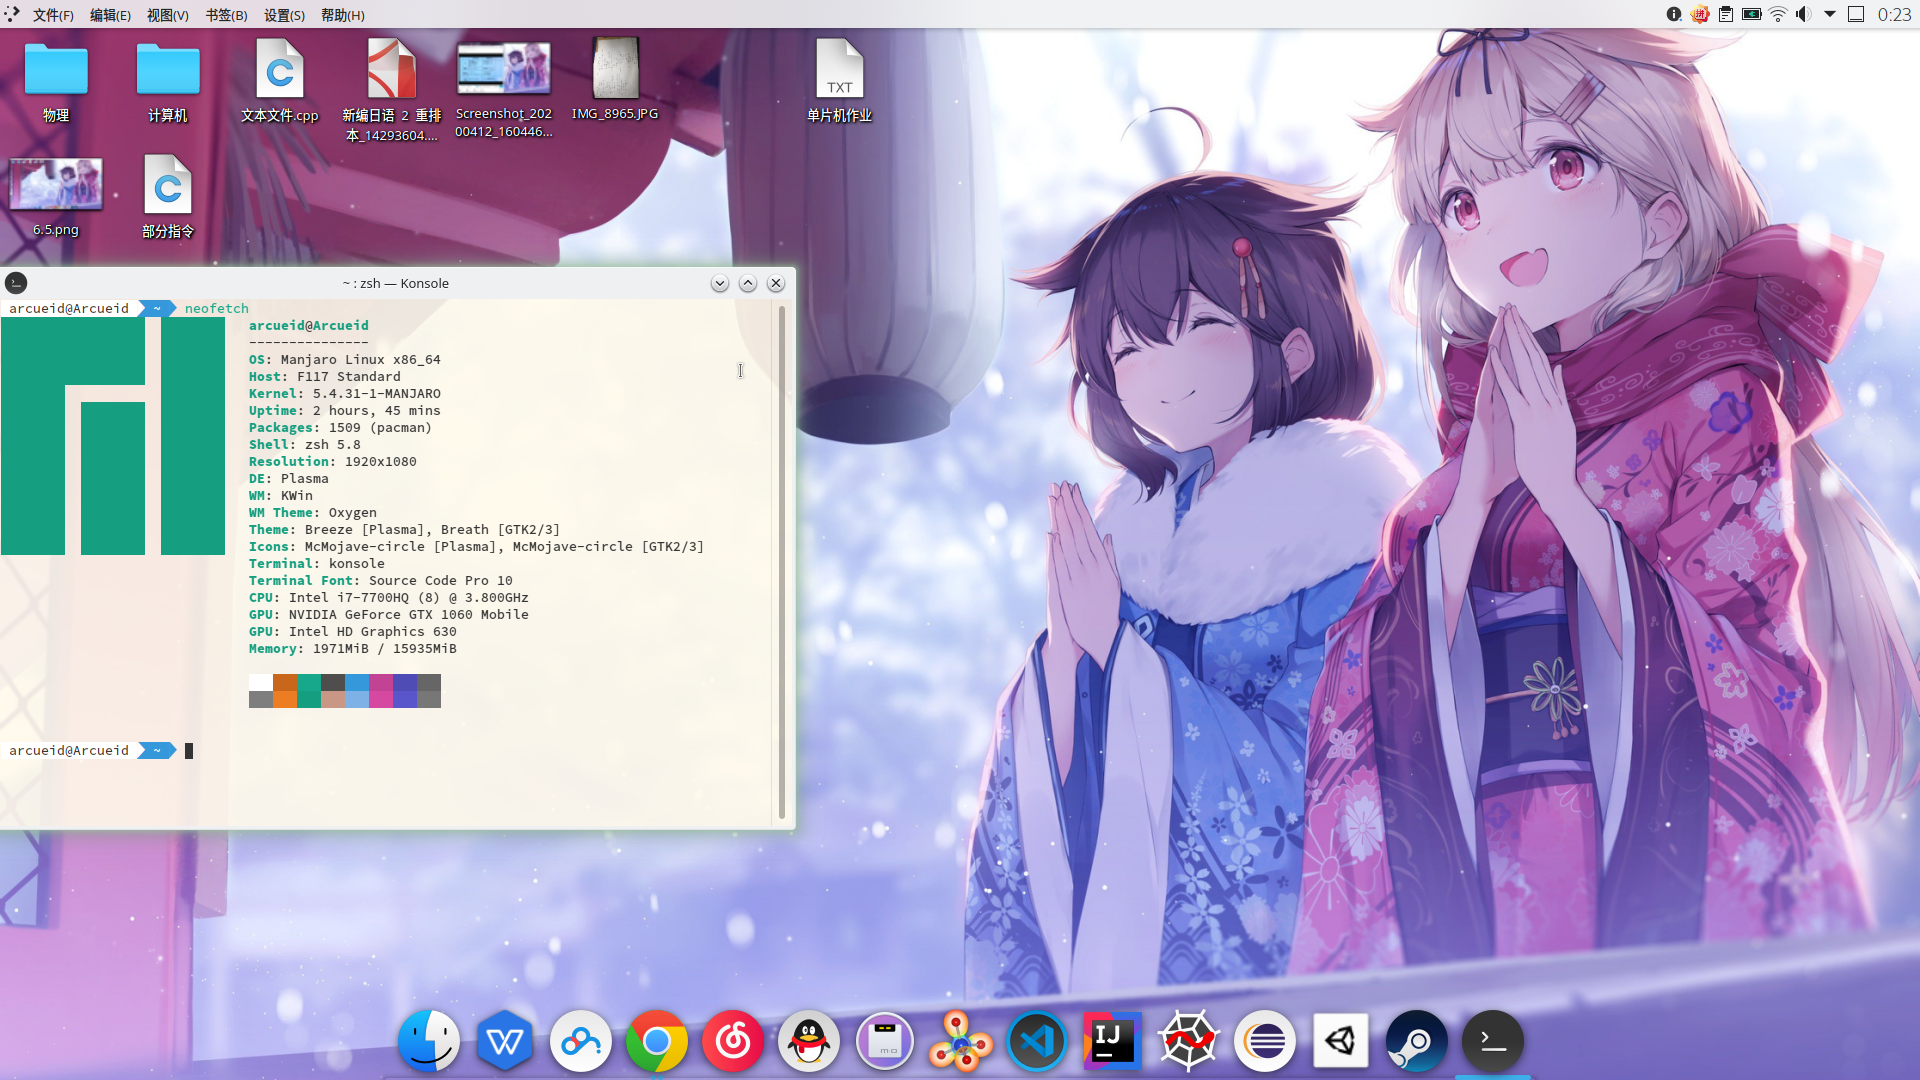Open IntelliJ IDEA in the dock
This screenshot has height=1080, width=1920.
tap(1112, 1041)
